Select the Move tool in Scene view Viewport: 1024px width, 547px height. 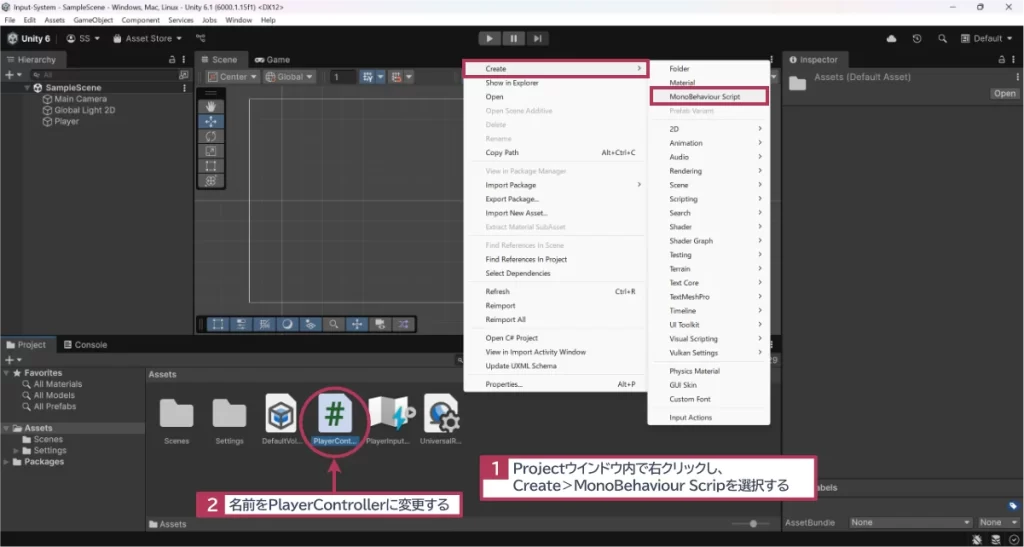tap(210, 121)
